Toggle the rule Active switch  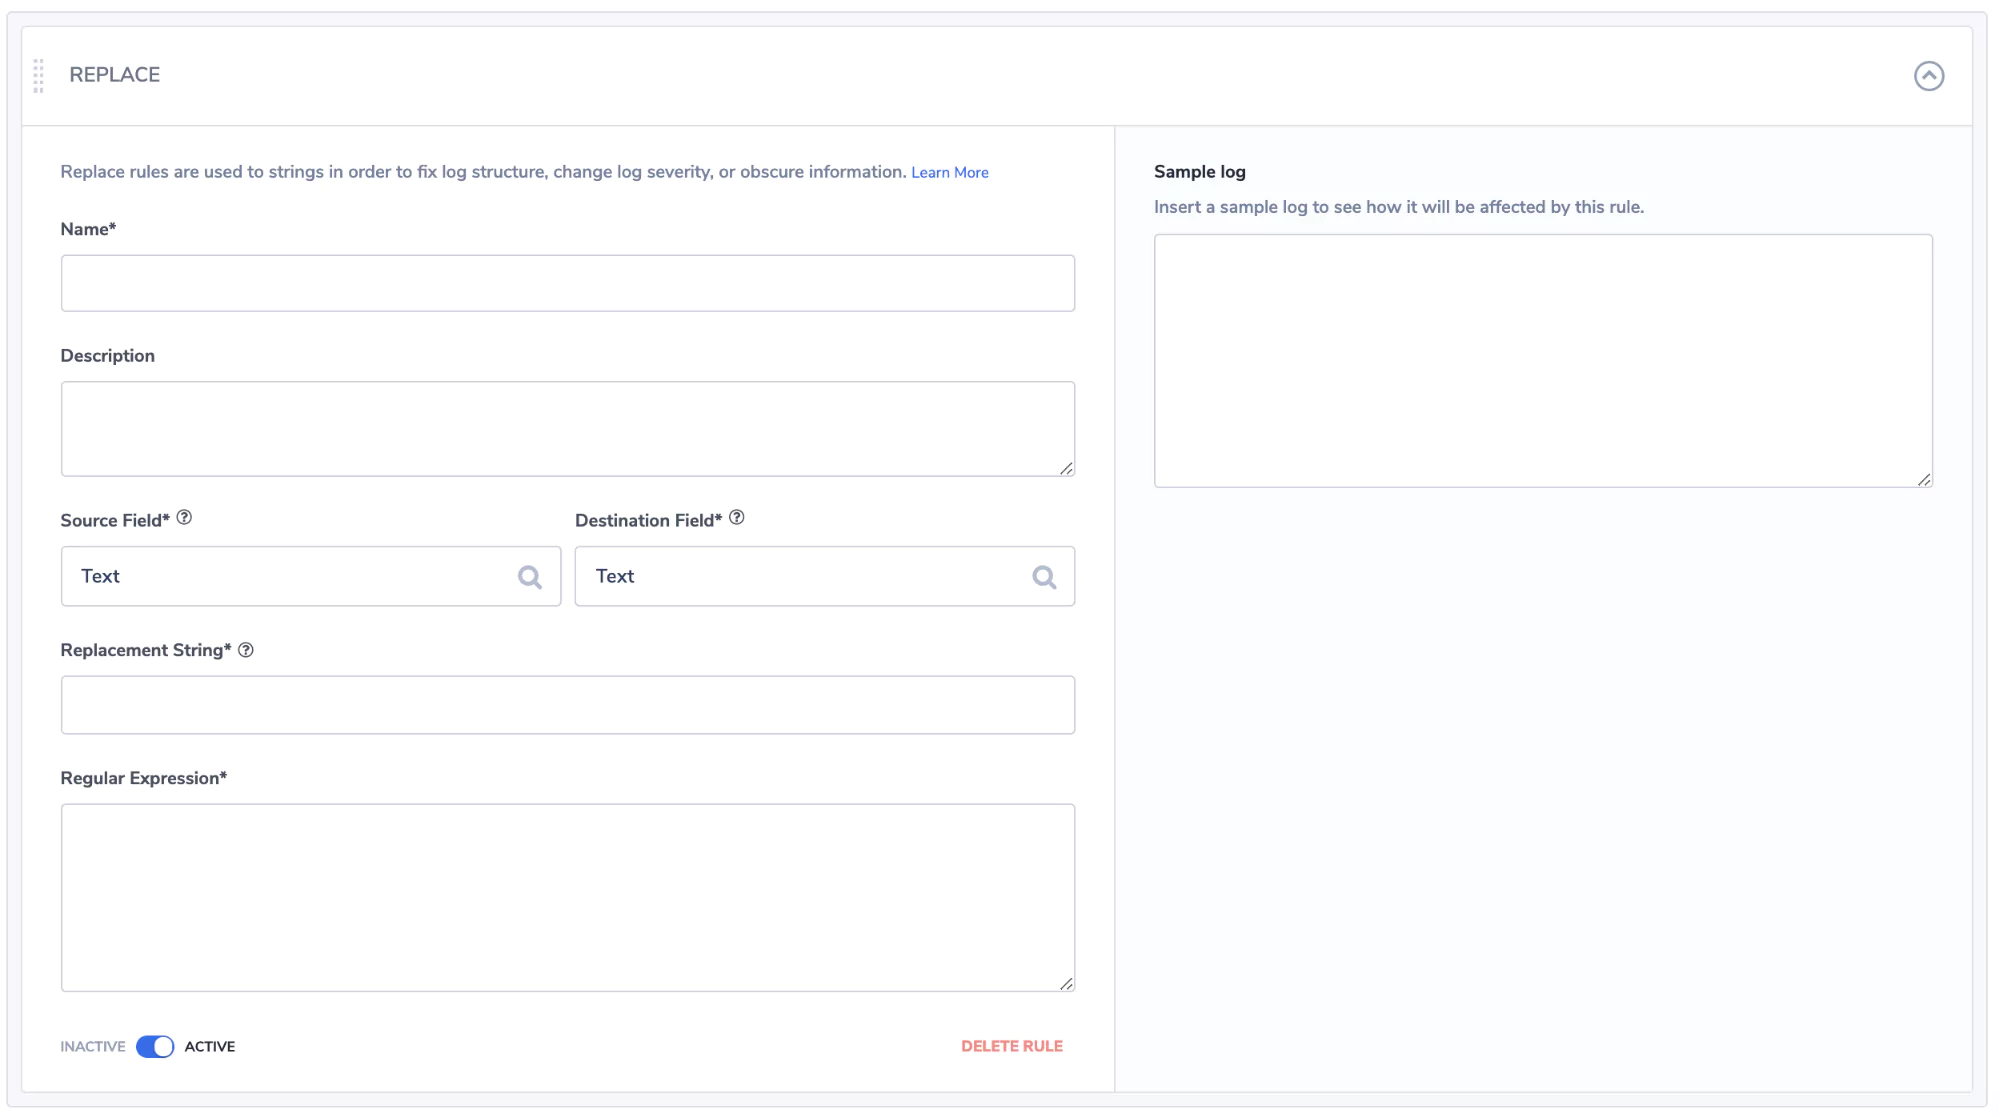coord(155,1047)
